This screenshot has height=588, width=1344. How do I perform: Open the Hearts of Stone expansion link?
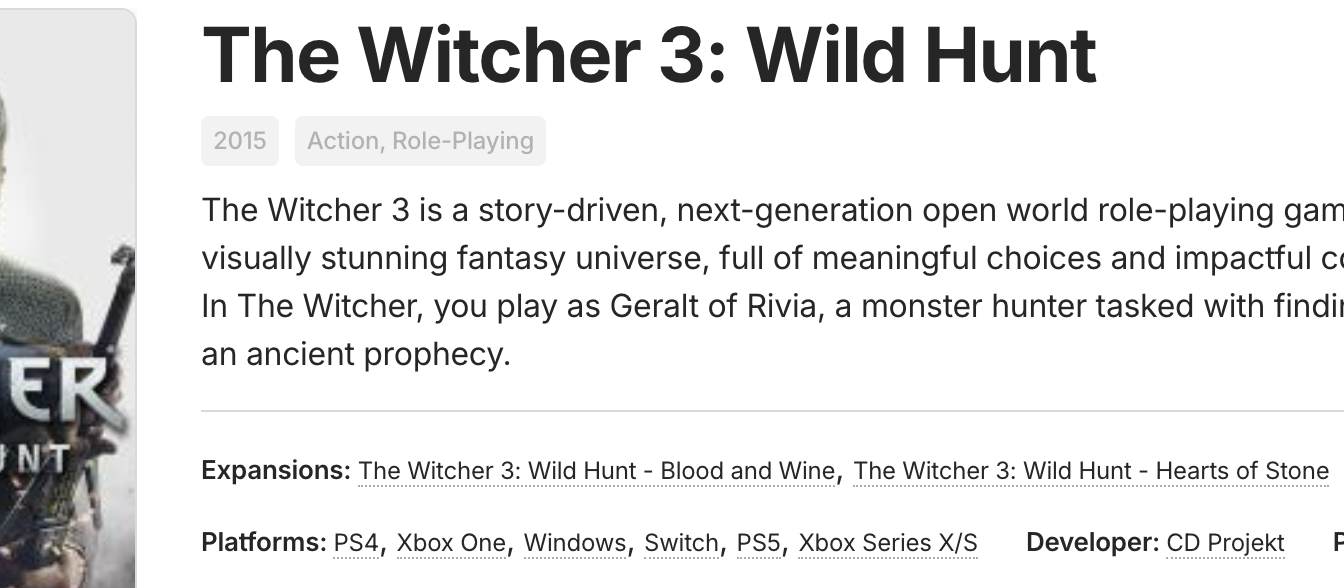[1091, 471]
